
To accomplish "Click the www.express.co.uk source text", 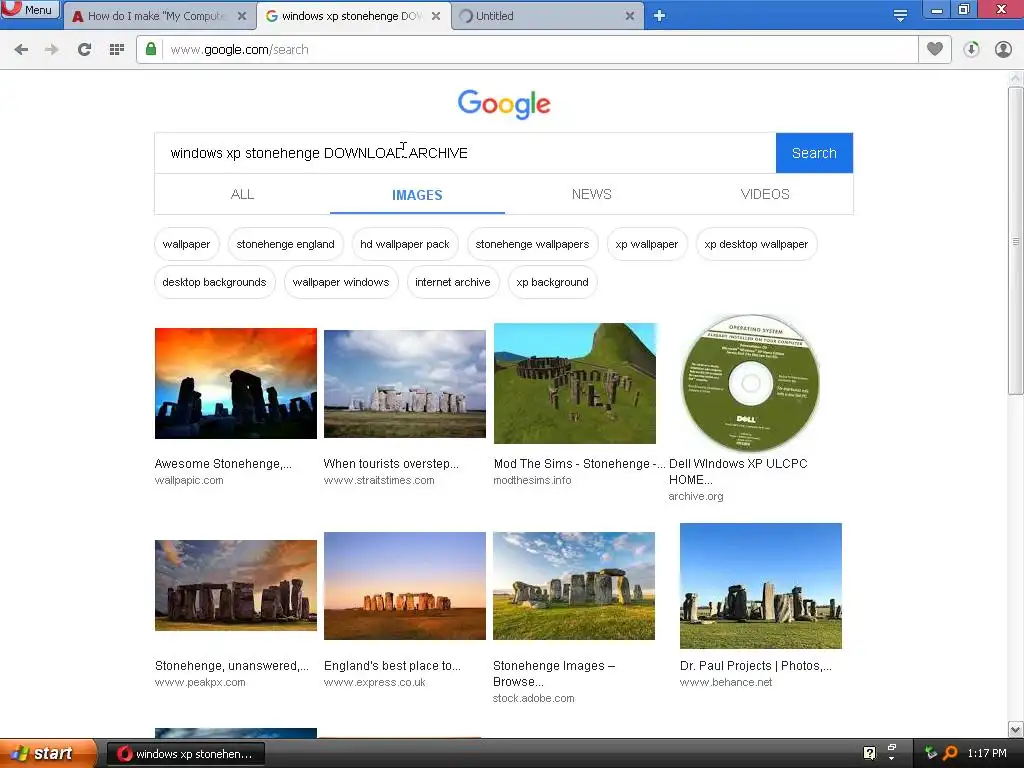I will coord(374,682).
